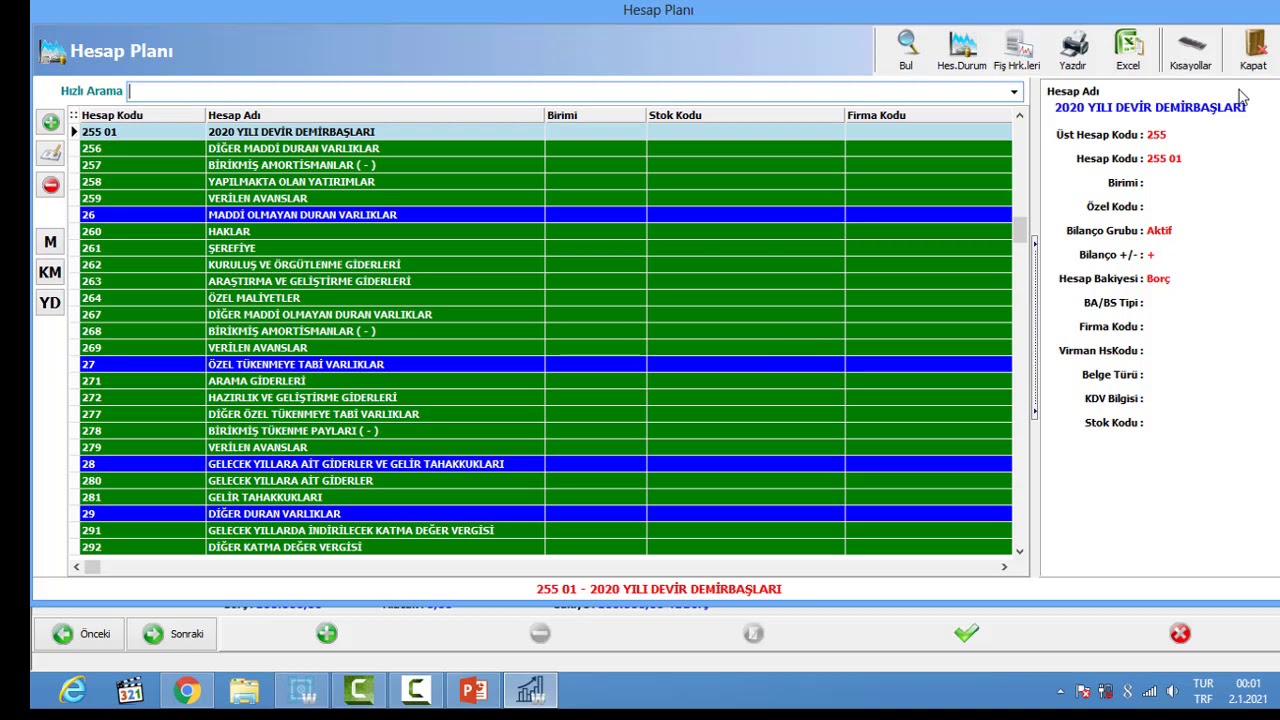The width and height of the screenshot is (1280, 720).
Task: Sort by Hesap Kodu column header
Action: [x=112, y=115]
